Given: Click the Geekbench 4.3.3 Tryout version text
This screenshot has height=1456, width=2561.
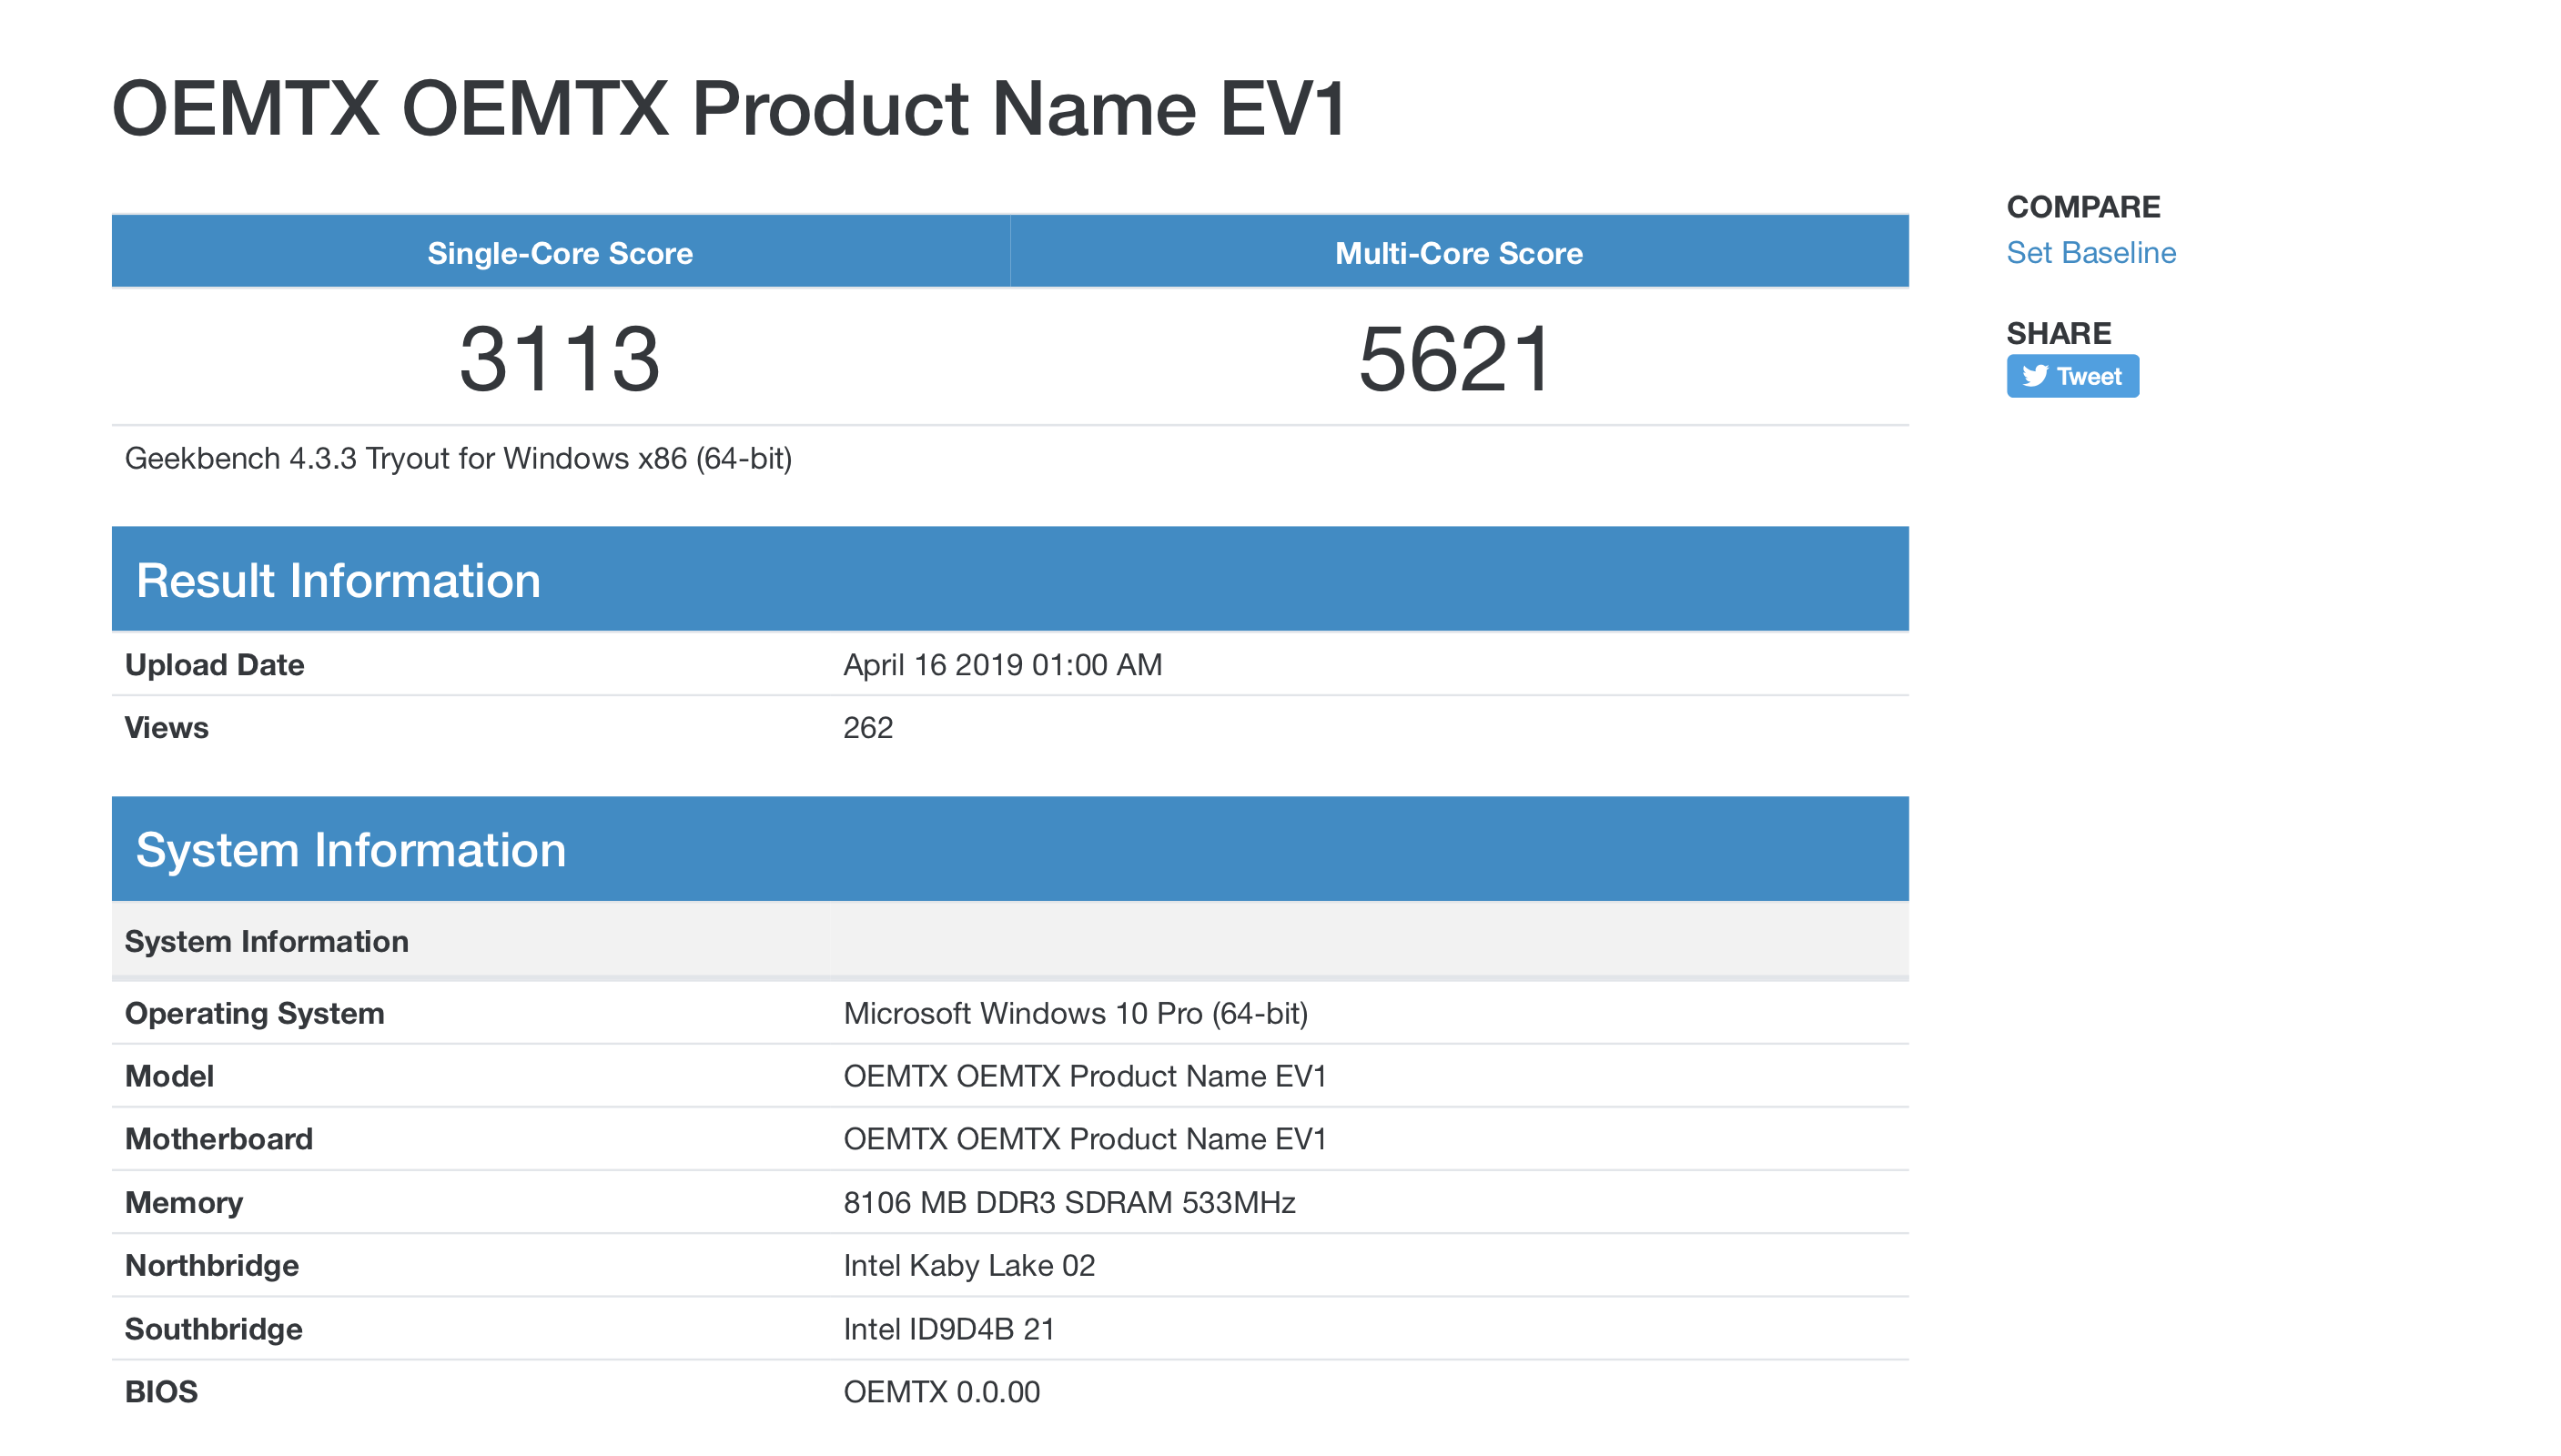Looking at the screenshot, I should tap(458, 458).
